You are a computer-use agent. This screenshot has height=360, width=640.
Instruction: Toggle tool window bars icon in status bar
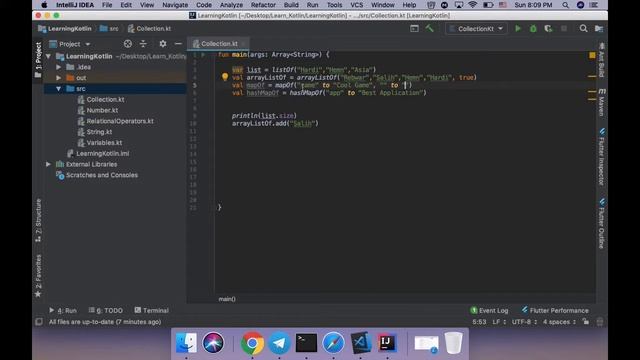click(39, 322)
